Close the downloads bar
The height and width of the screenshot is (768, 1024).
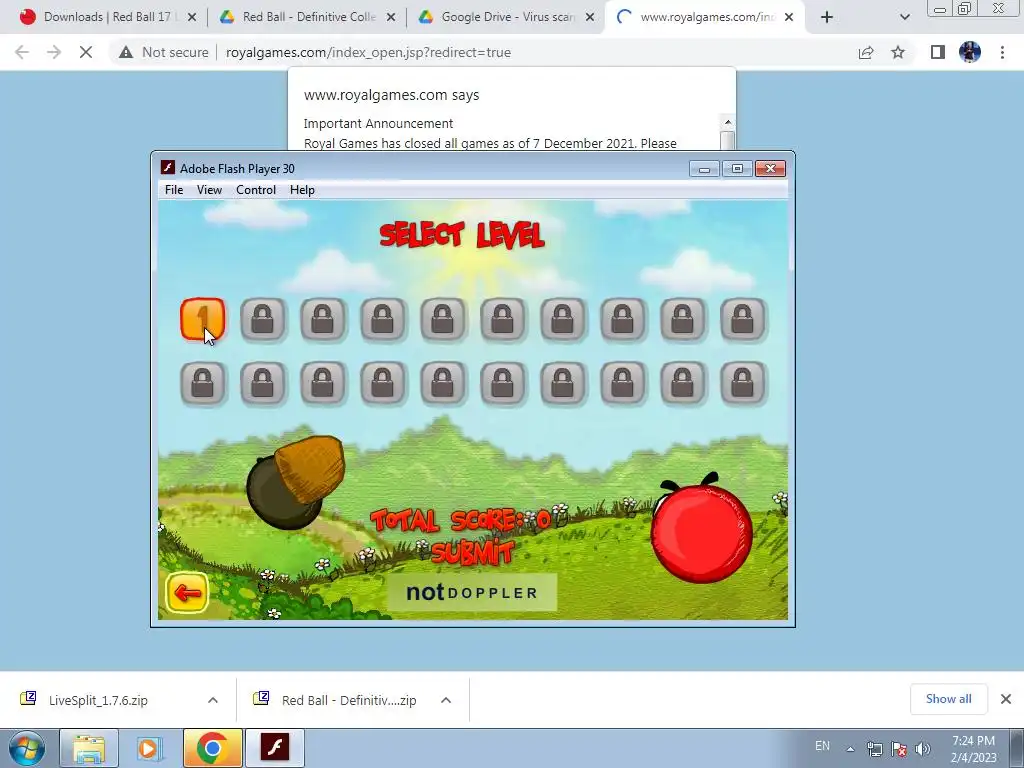1006,699
